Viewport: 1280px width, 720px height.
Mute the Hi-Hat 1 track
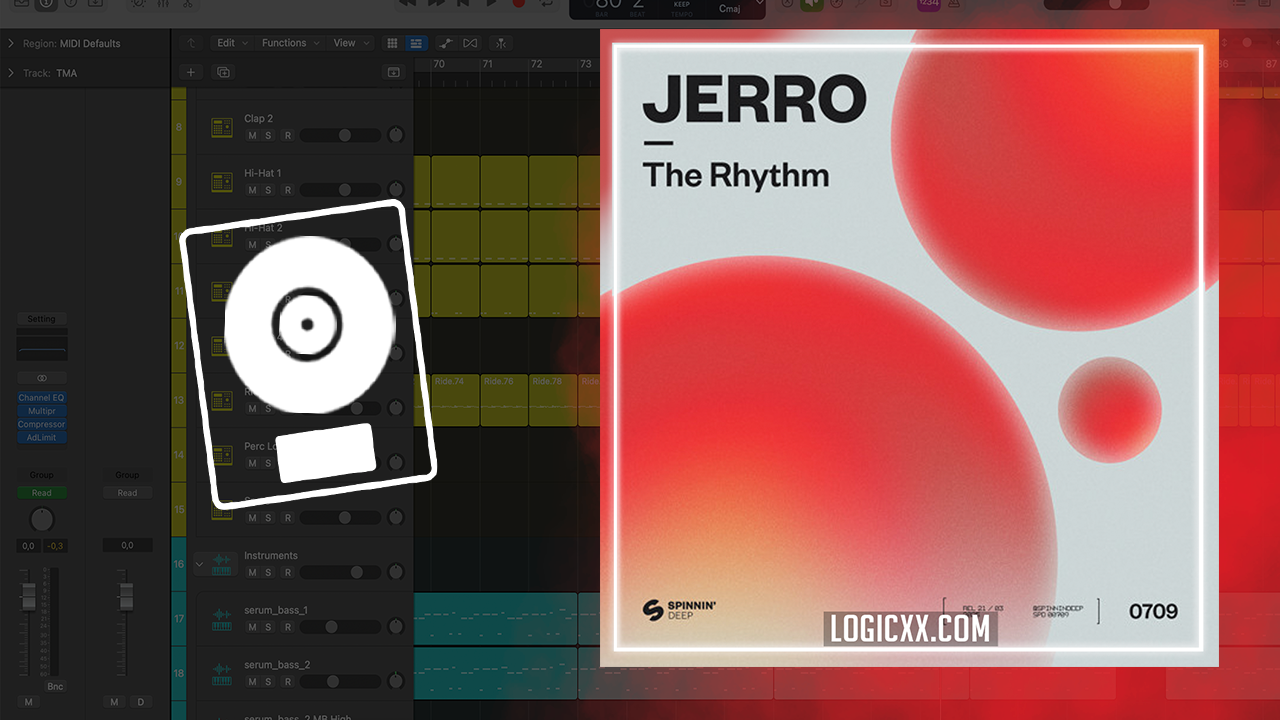[x=252, y=190]
